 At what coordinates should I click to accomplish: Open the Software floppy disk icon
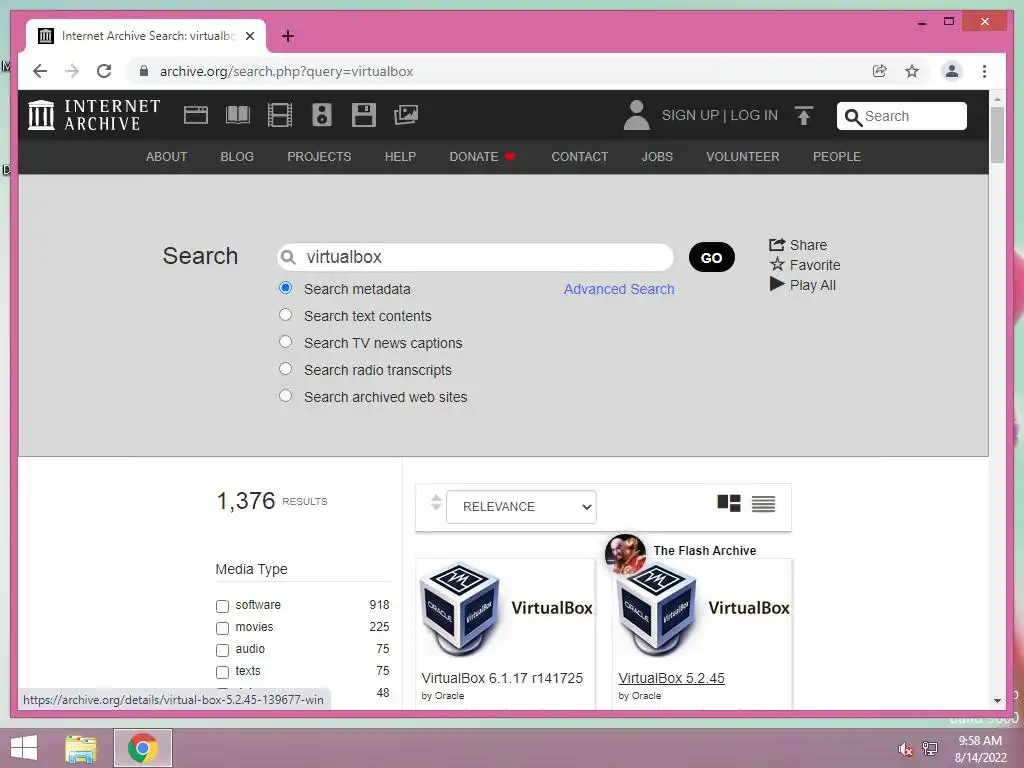point(363,115)
